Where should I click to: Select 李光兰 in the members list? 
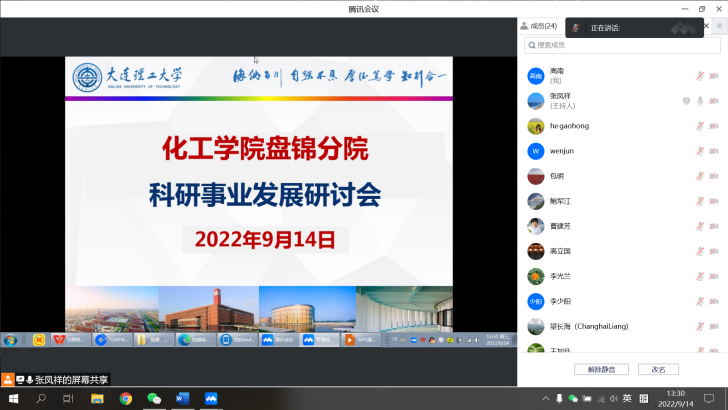(562, 276)
